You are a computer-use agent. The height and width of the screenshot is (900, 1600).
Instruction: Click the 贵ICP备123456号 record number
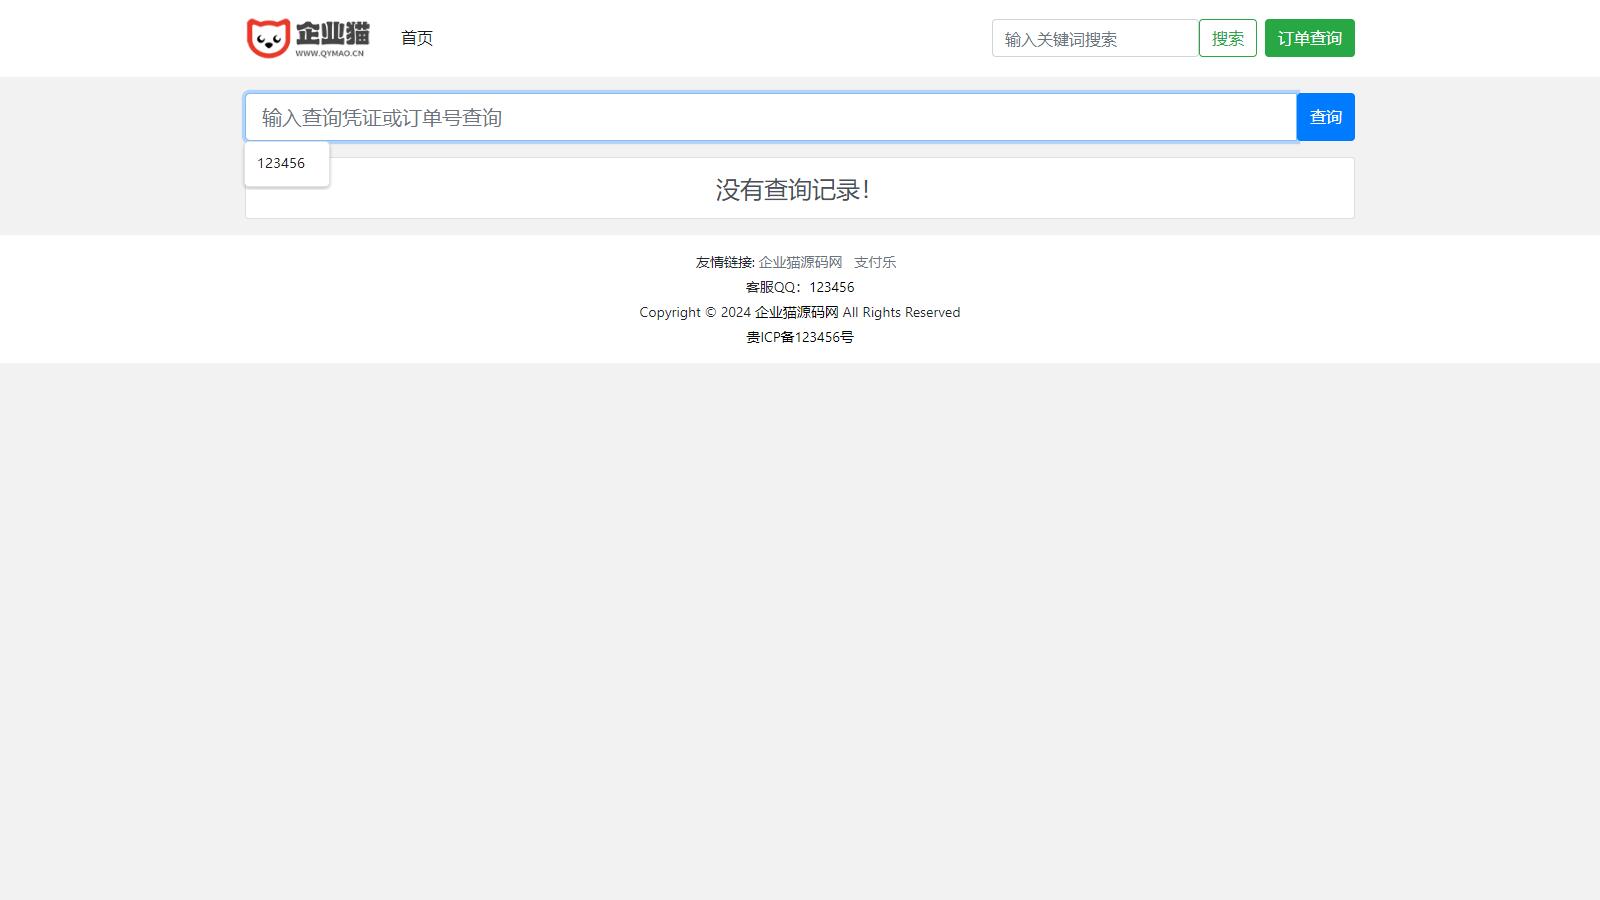(799, 337)
